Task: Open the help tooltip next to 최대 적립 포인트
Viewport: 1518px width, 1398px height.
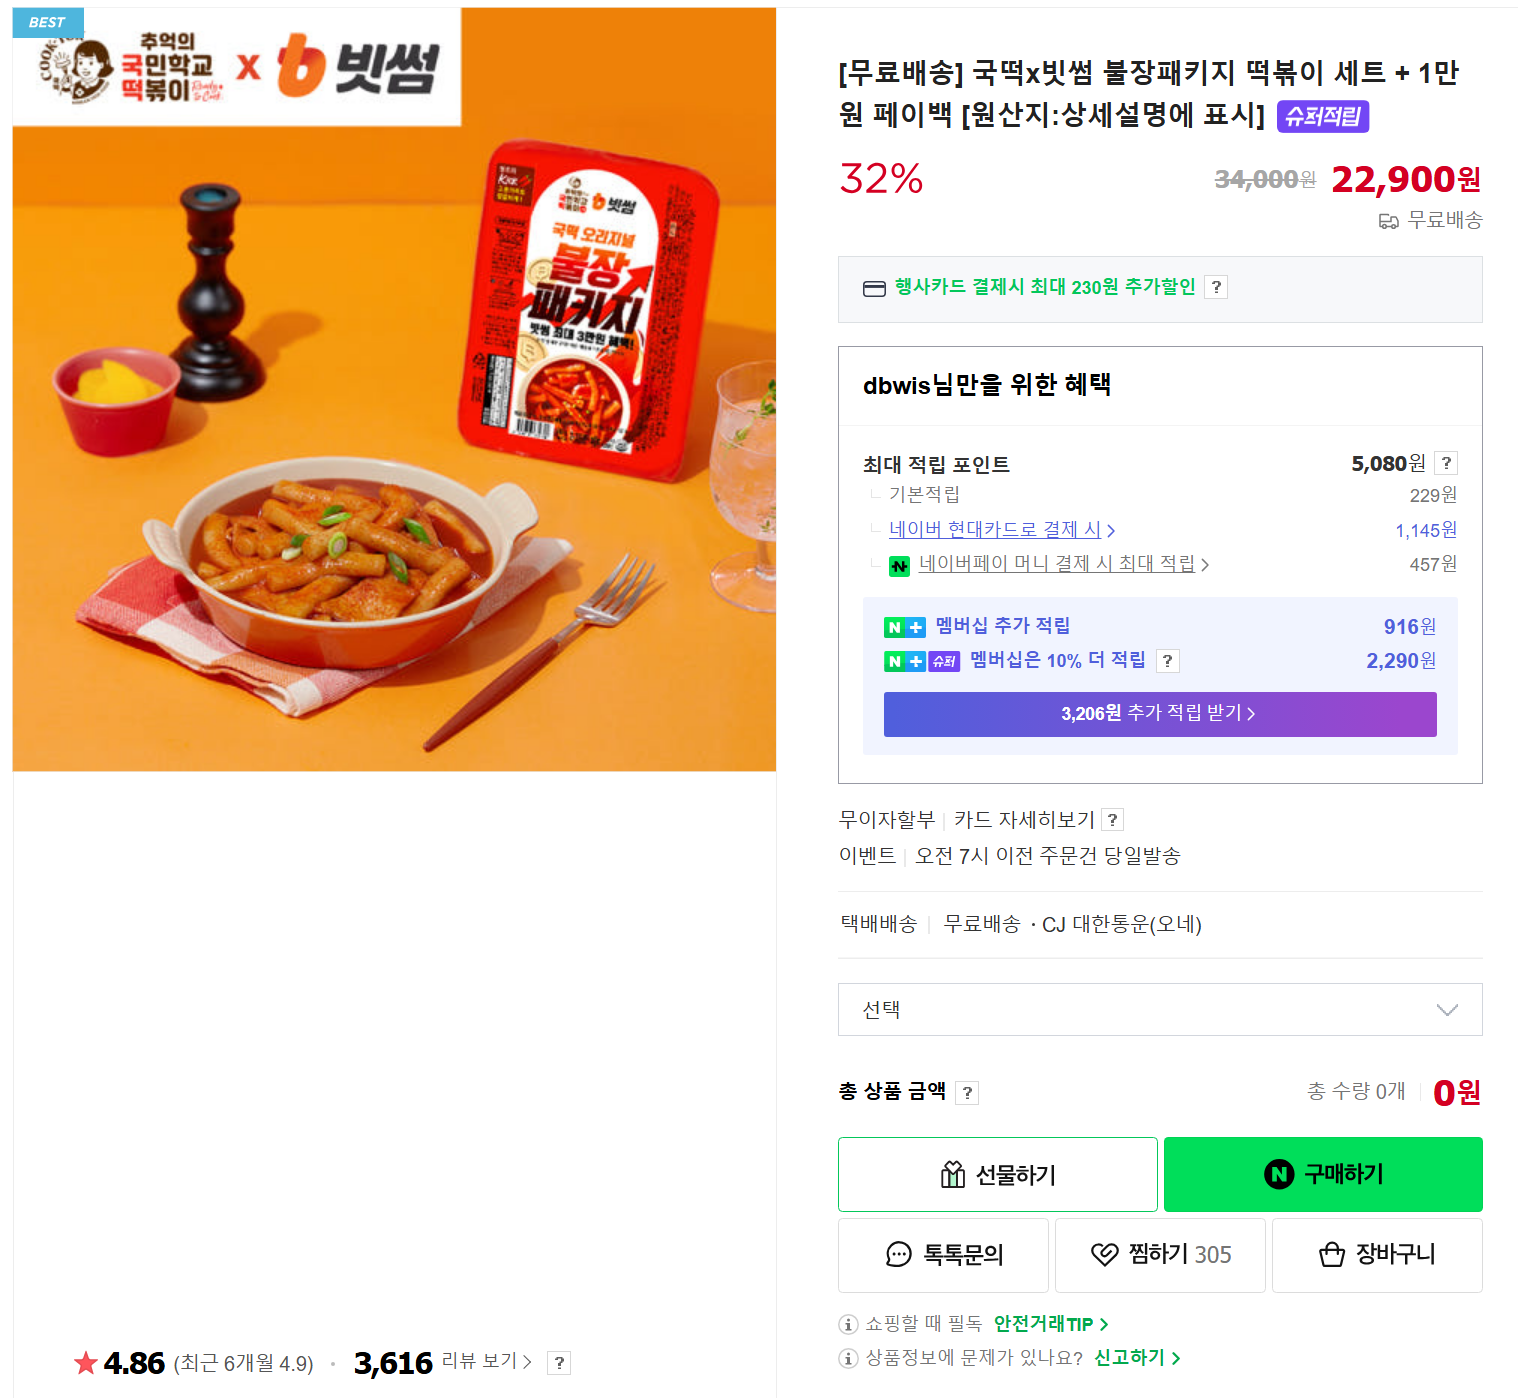Action: [1446, 463]
